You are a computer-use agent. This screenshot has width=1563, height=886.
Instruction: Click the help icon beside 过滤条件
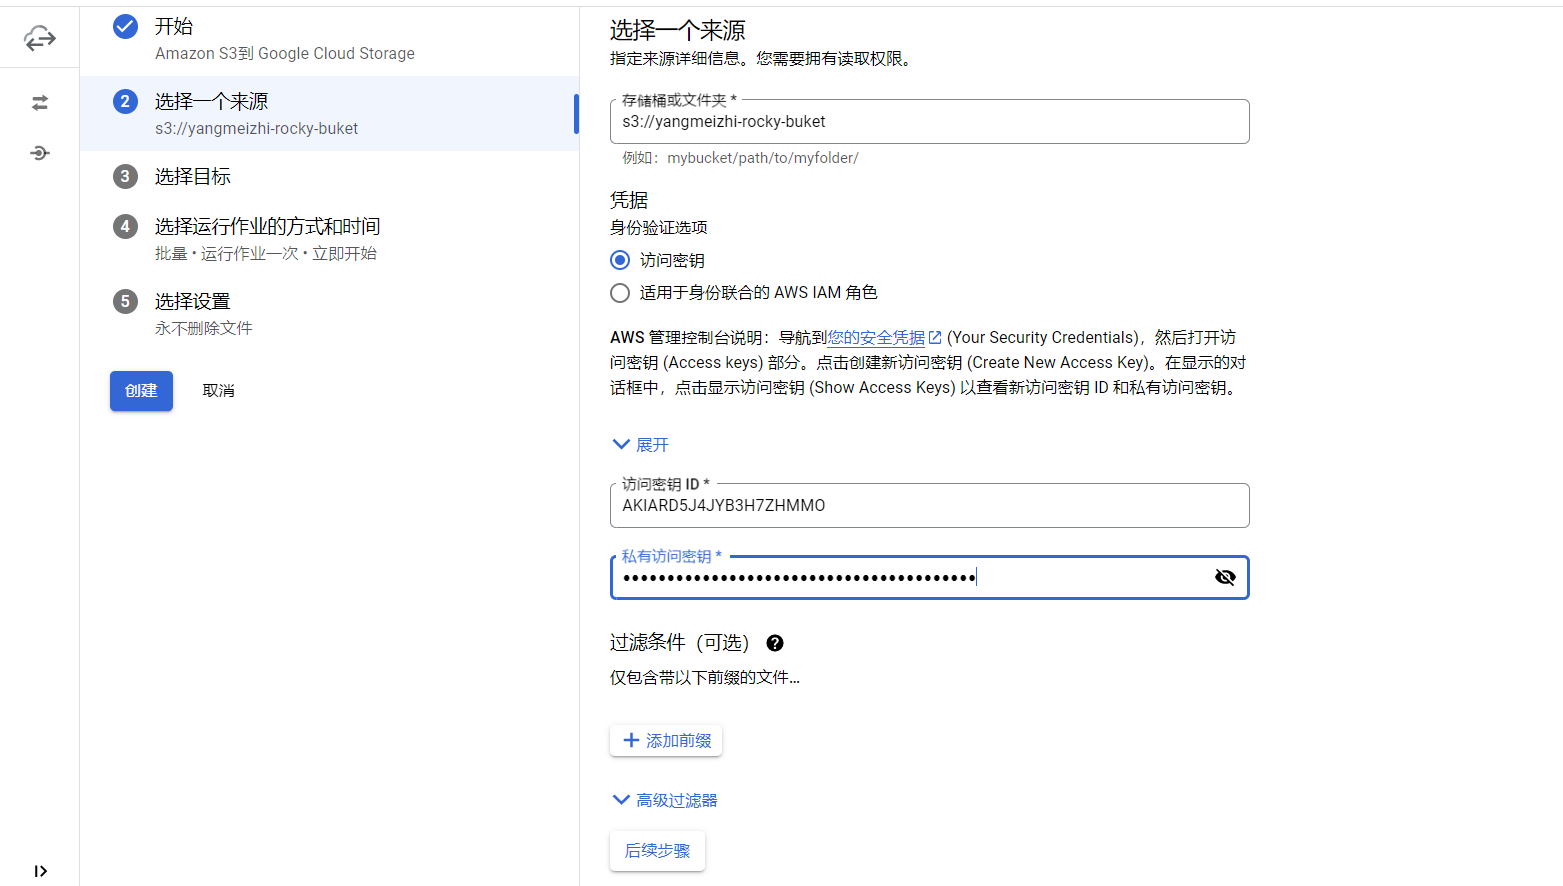[x=775, y=643]
